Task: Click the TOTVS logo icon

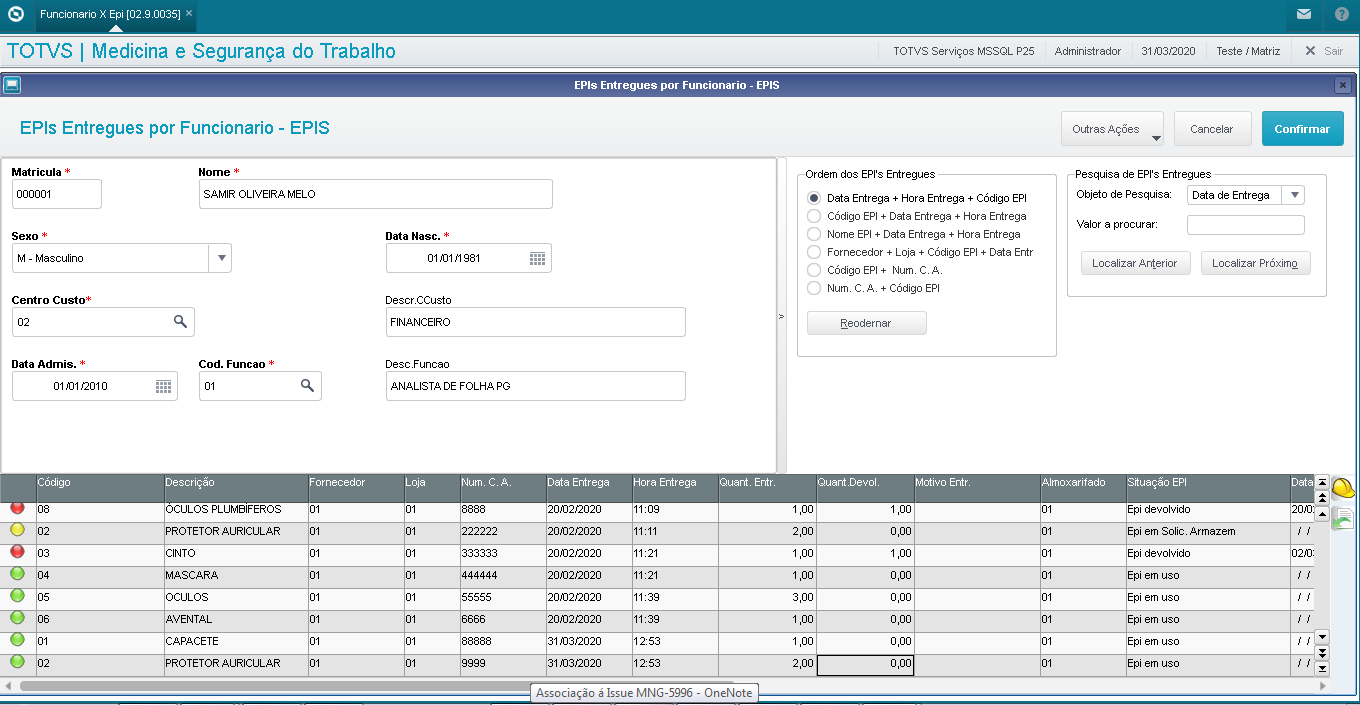Action: pos(15,14)
